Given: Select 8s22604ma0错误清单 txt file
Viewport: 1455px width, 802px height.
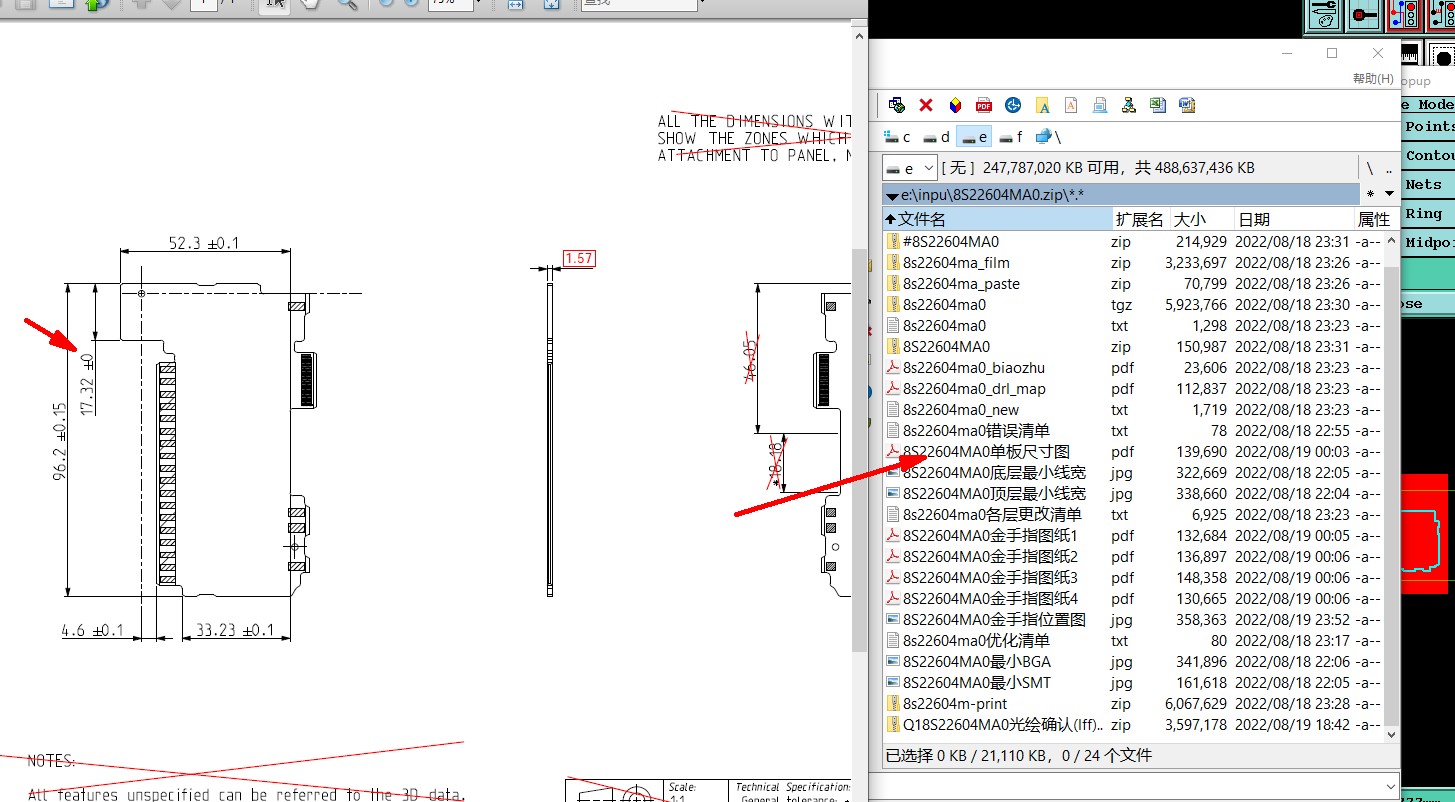Looking at the screenshot, I should 1134,430.
